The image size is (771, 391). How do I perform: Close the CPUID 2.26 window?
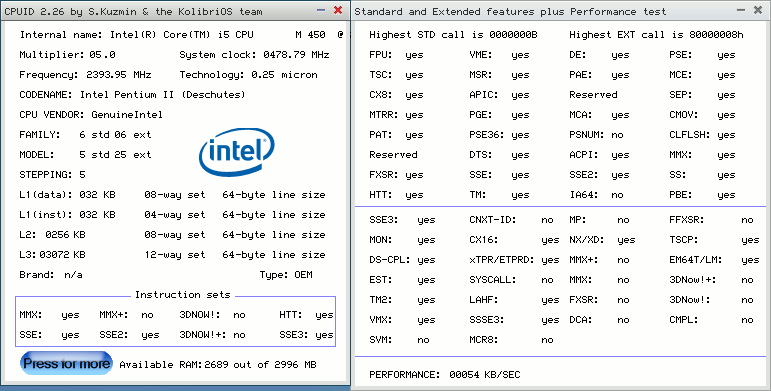pyautogui.click(x=338, y=10)
